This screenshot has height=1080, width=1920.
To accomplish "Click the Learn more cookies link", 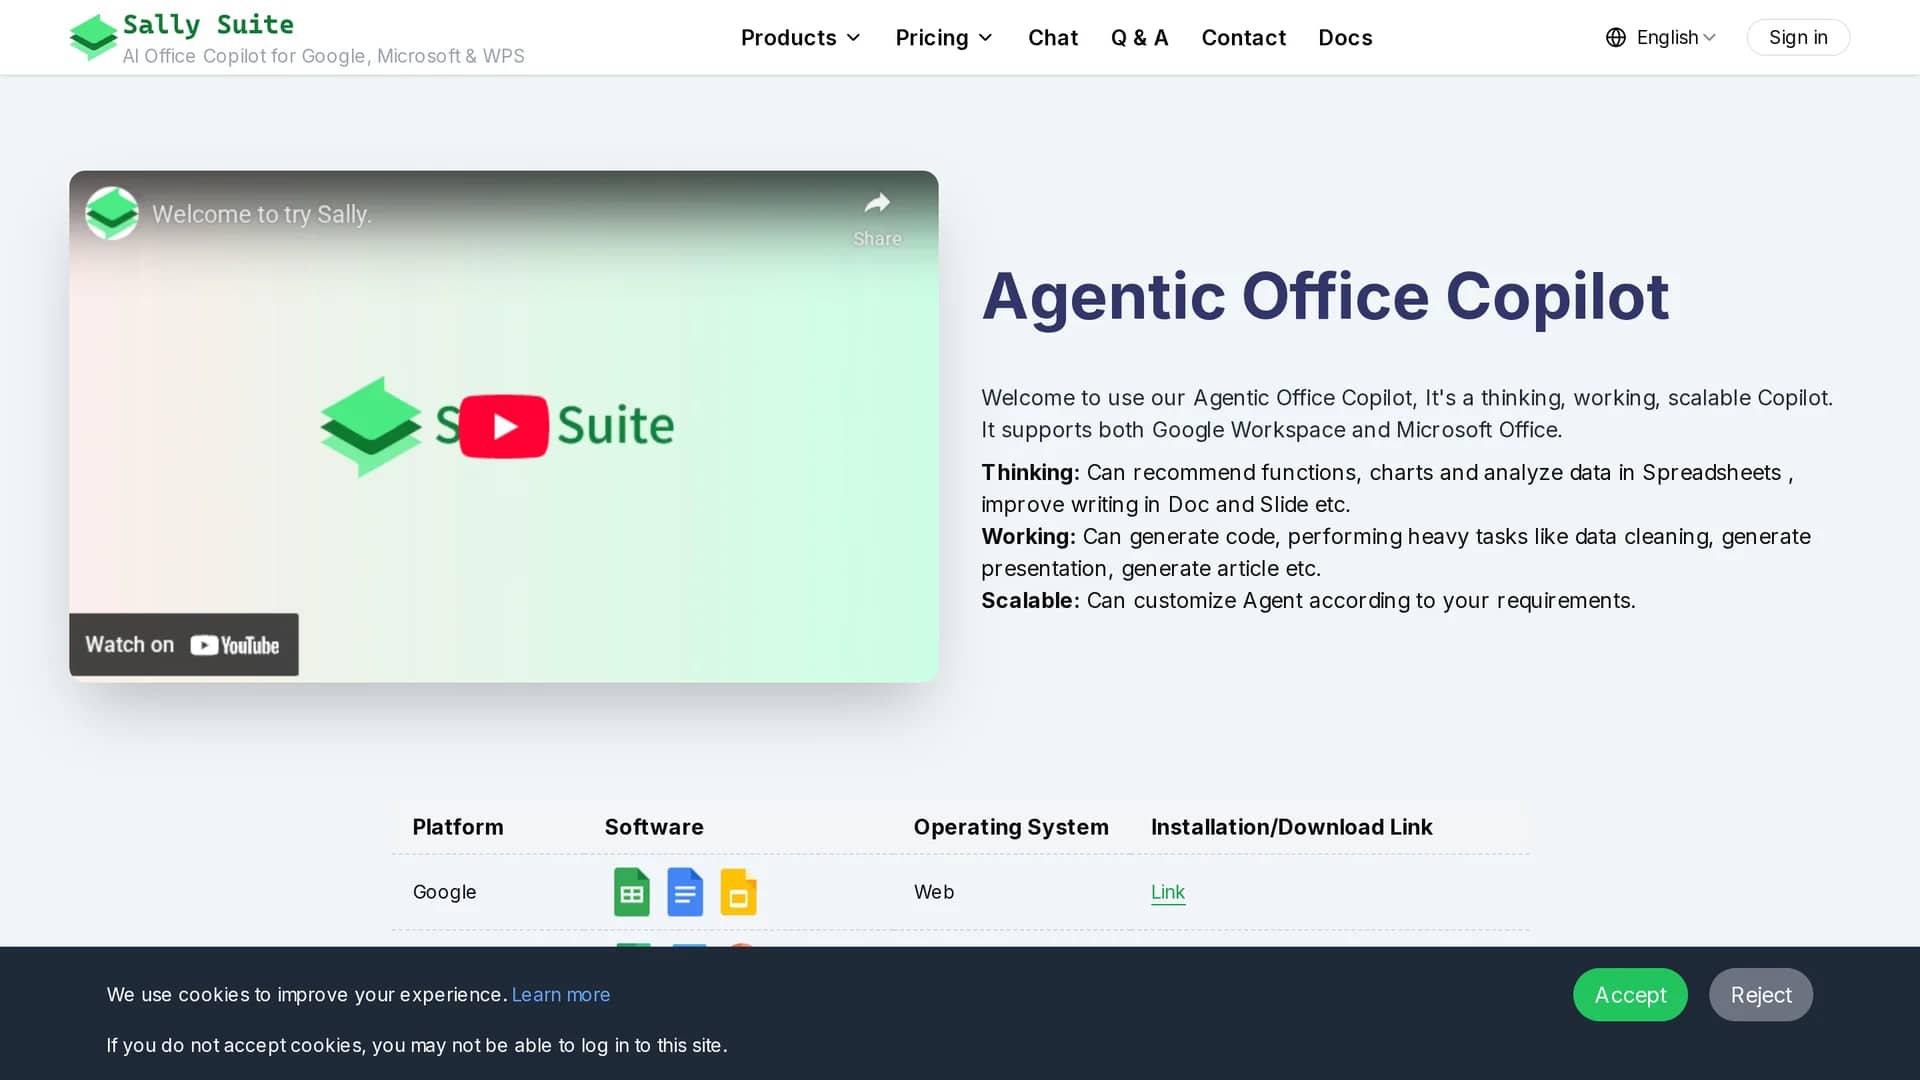I will pyautogui.click(x=561, y=995).
